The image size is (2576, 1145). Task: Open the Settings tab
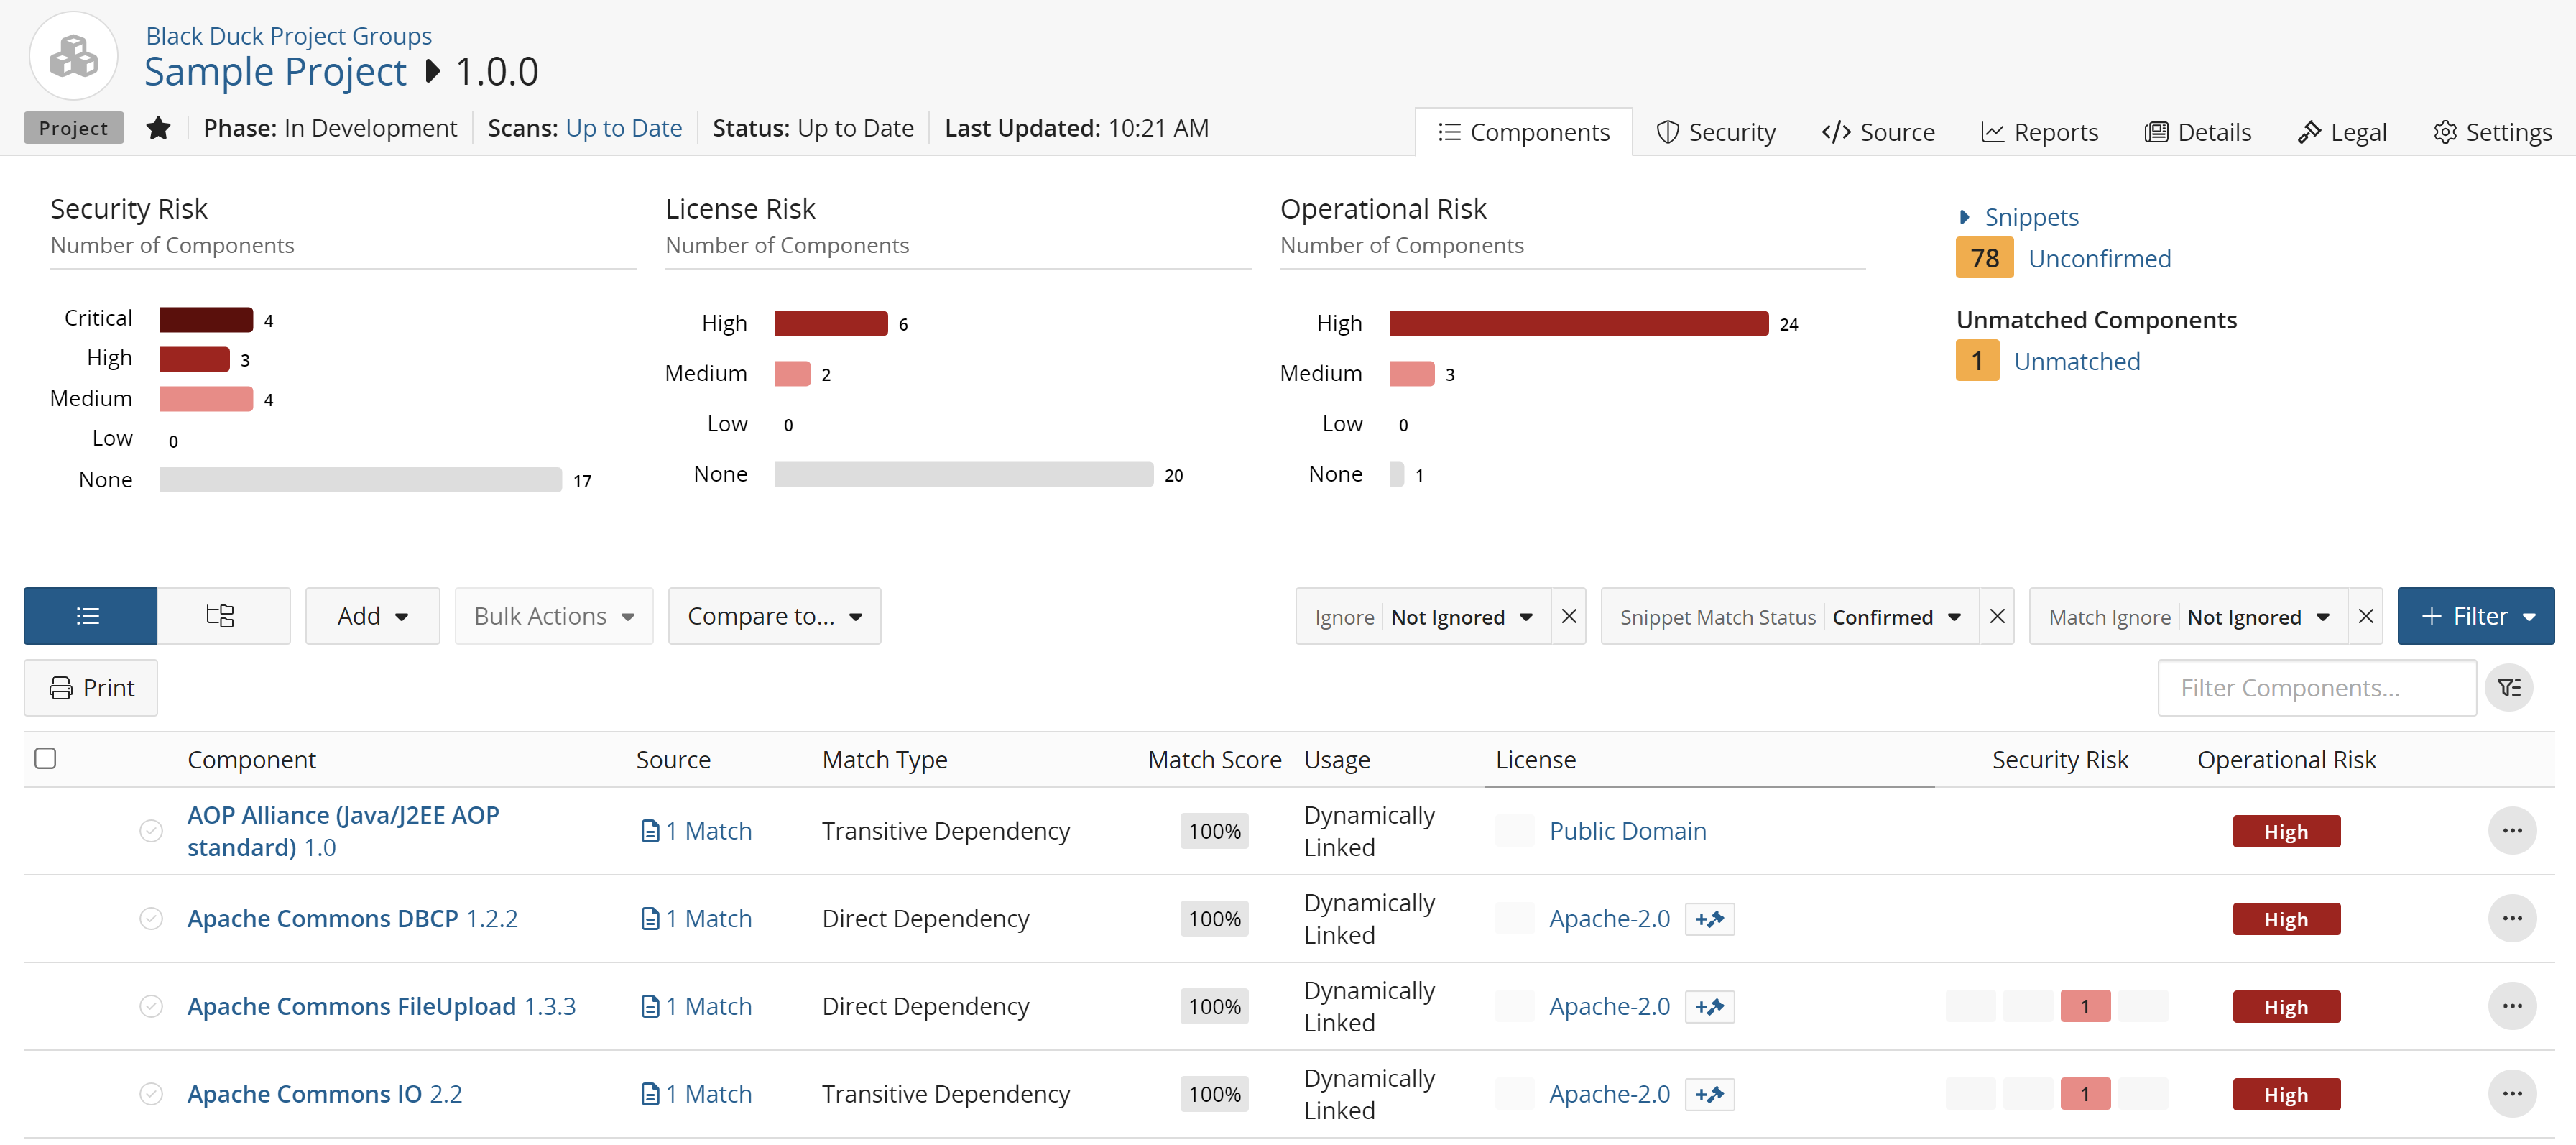click(2492, 132)
